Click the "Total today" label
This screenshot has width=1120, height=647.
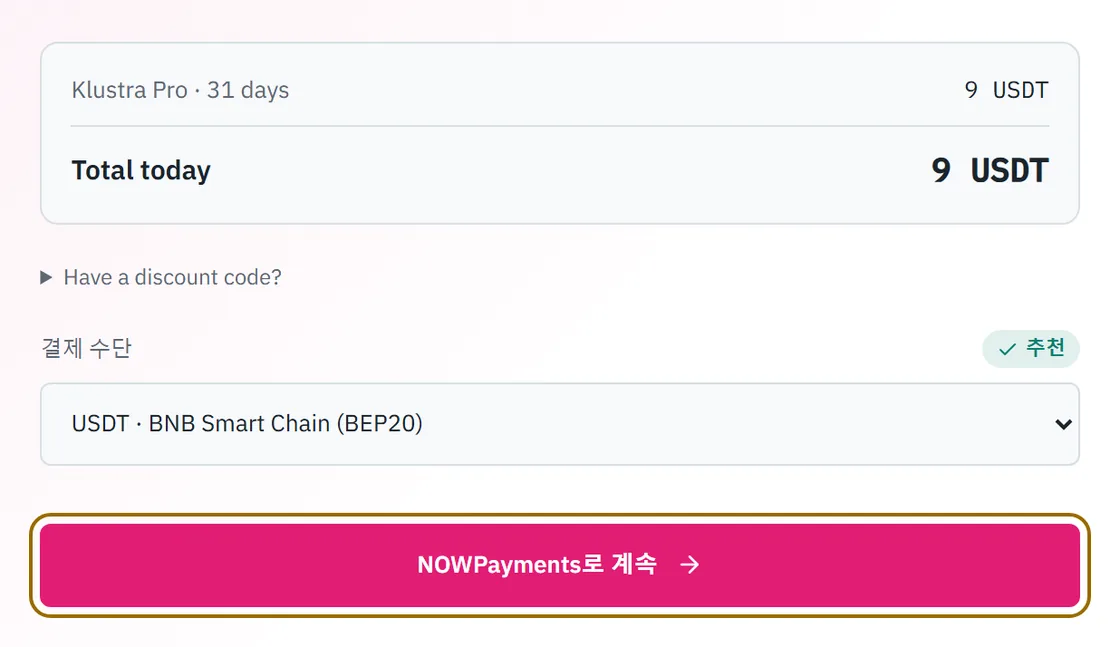coord(141,171)
